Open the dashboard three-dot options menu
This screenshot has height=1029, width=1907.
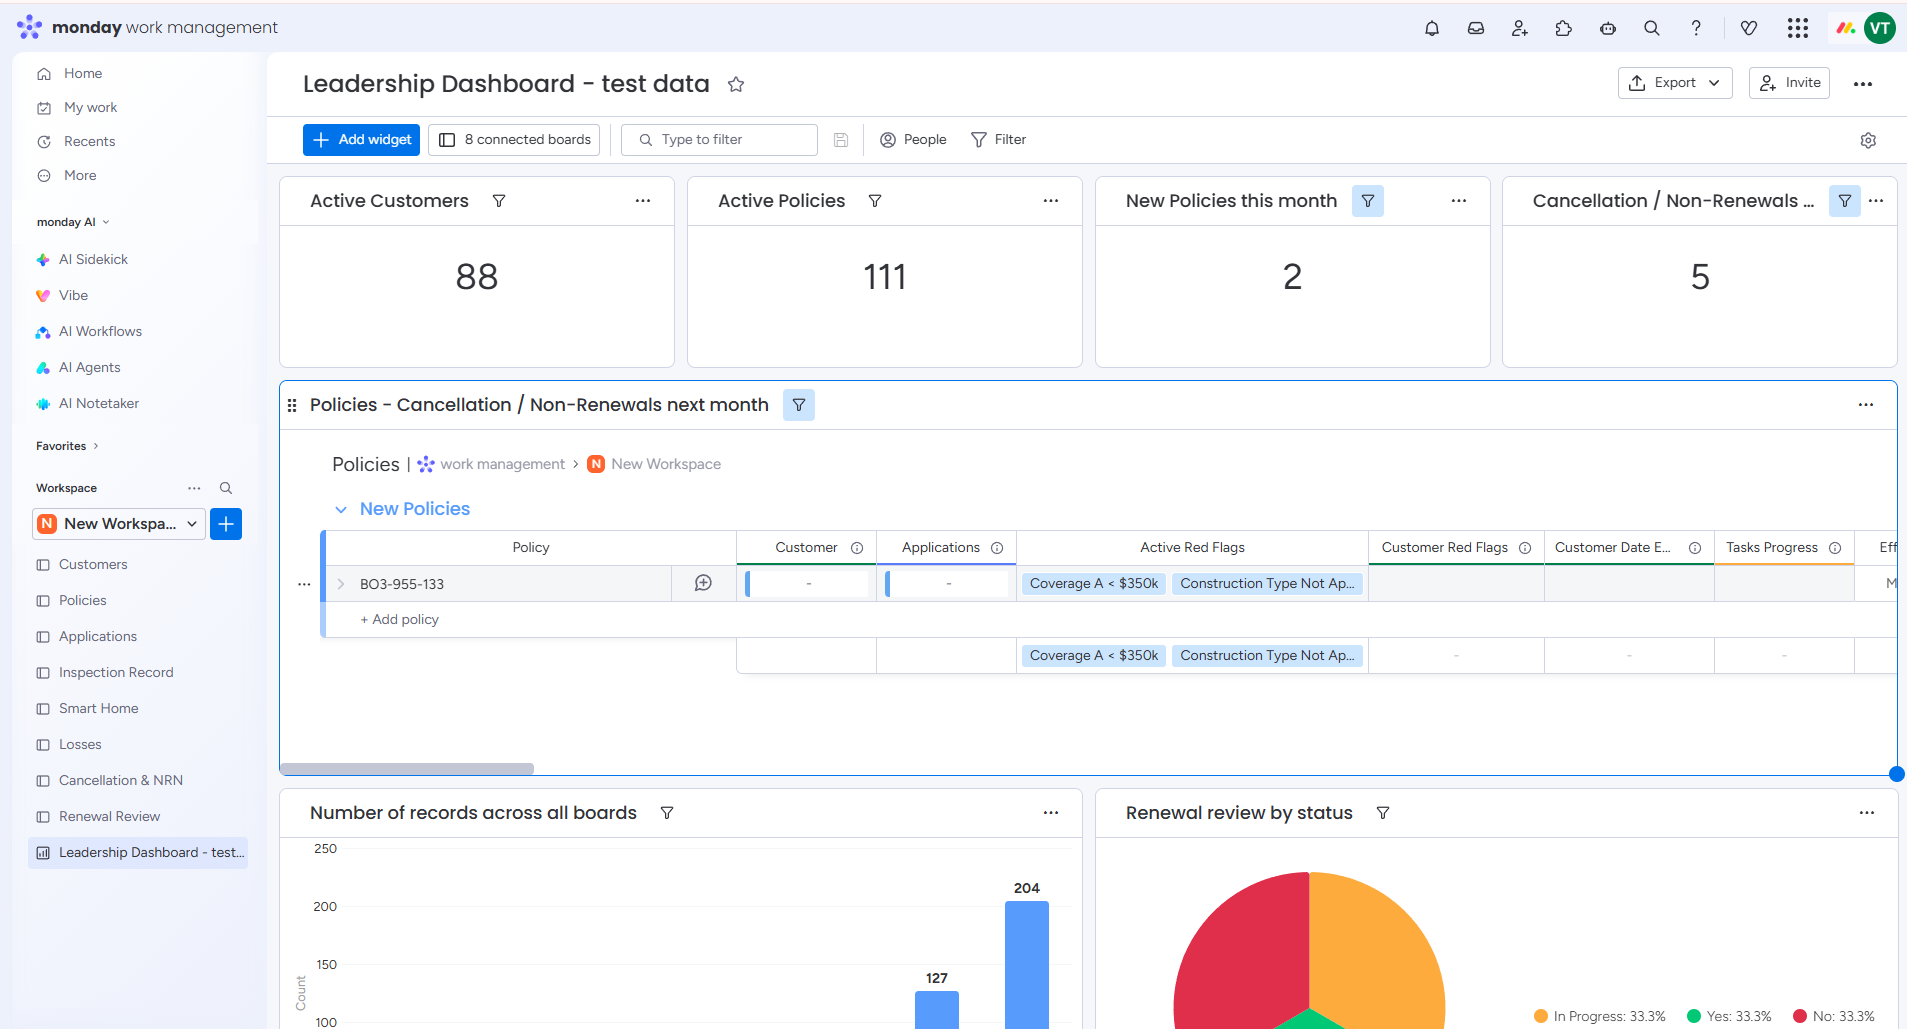1863,84
